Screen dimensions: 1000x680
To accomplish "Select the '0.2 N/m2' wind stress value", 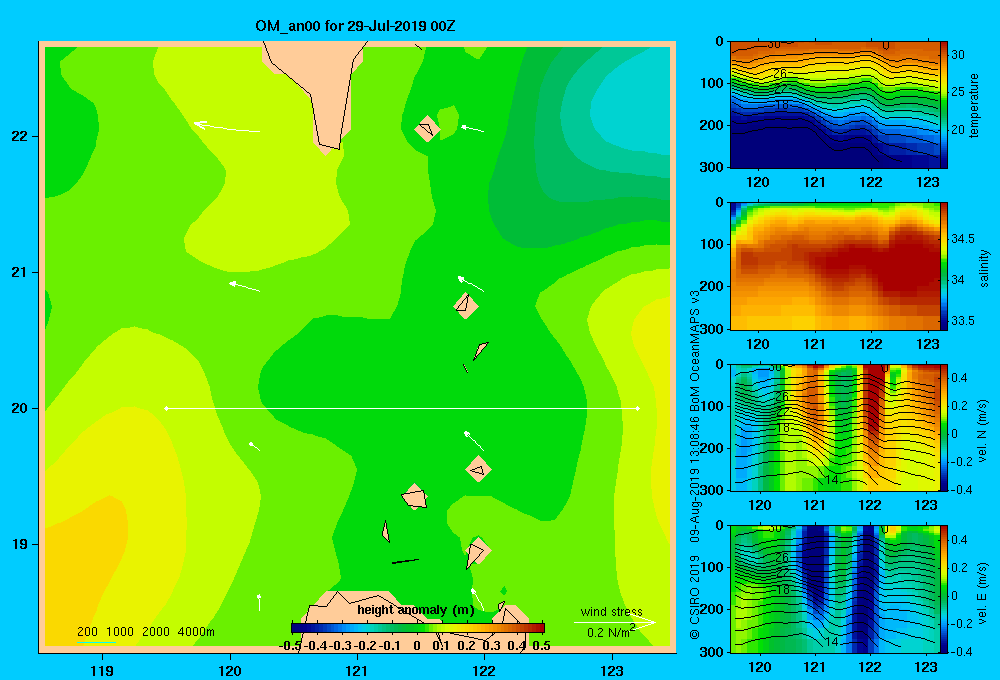I will coord(611,632).
